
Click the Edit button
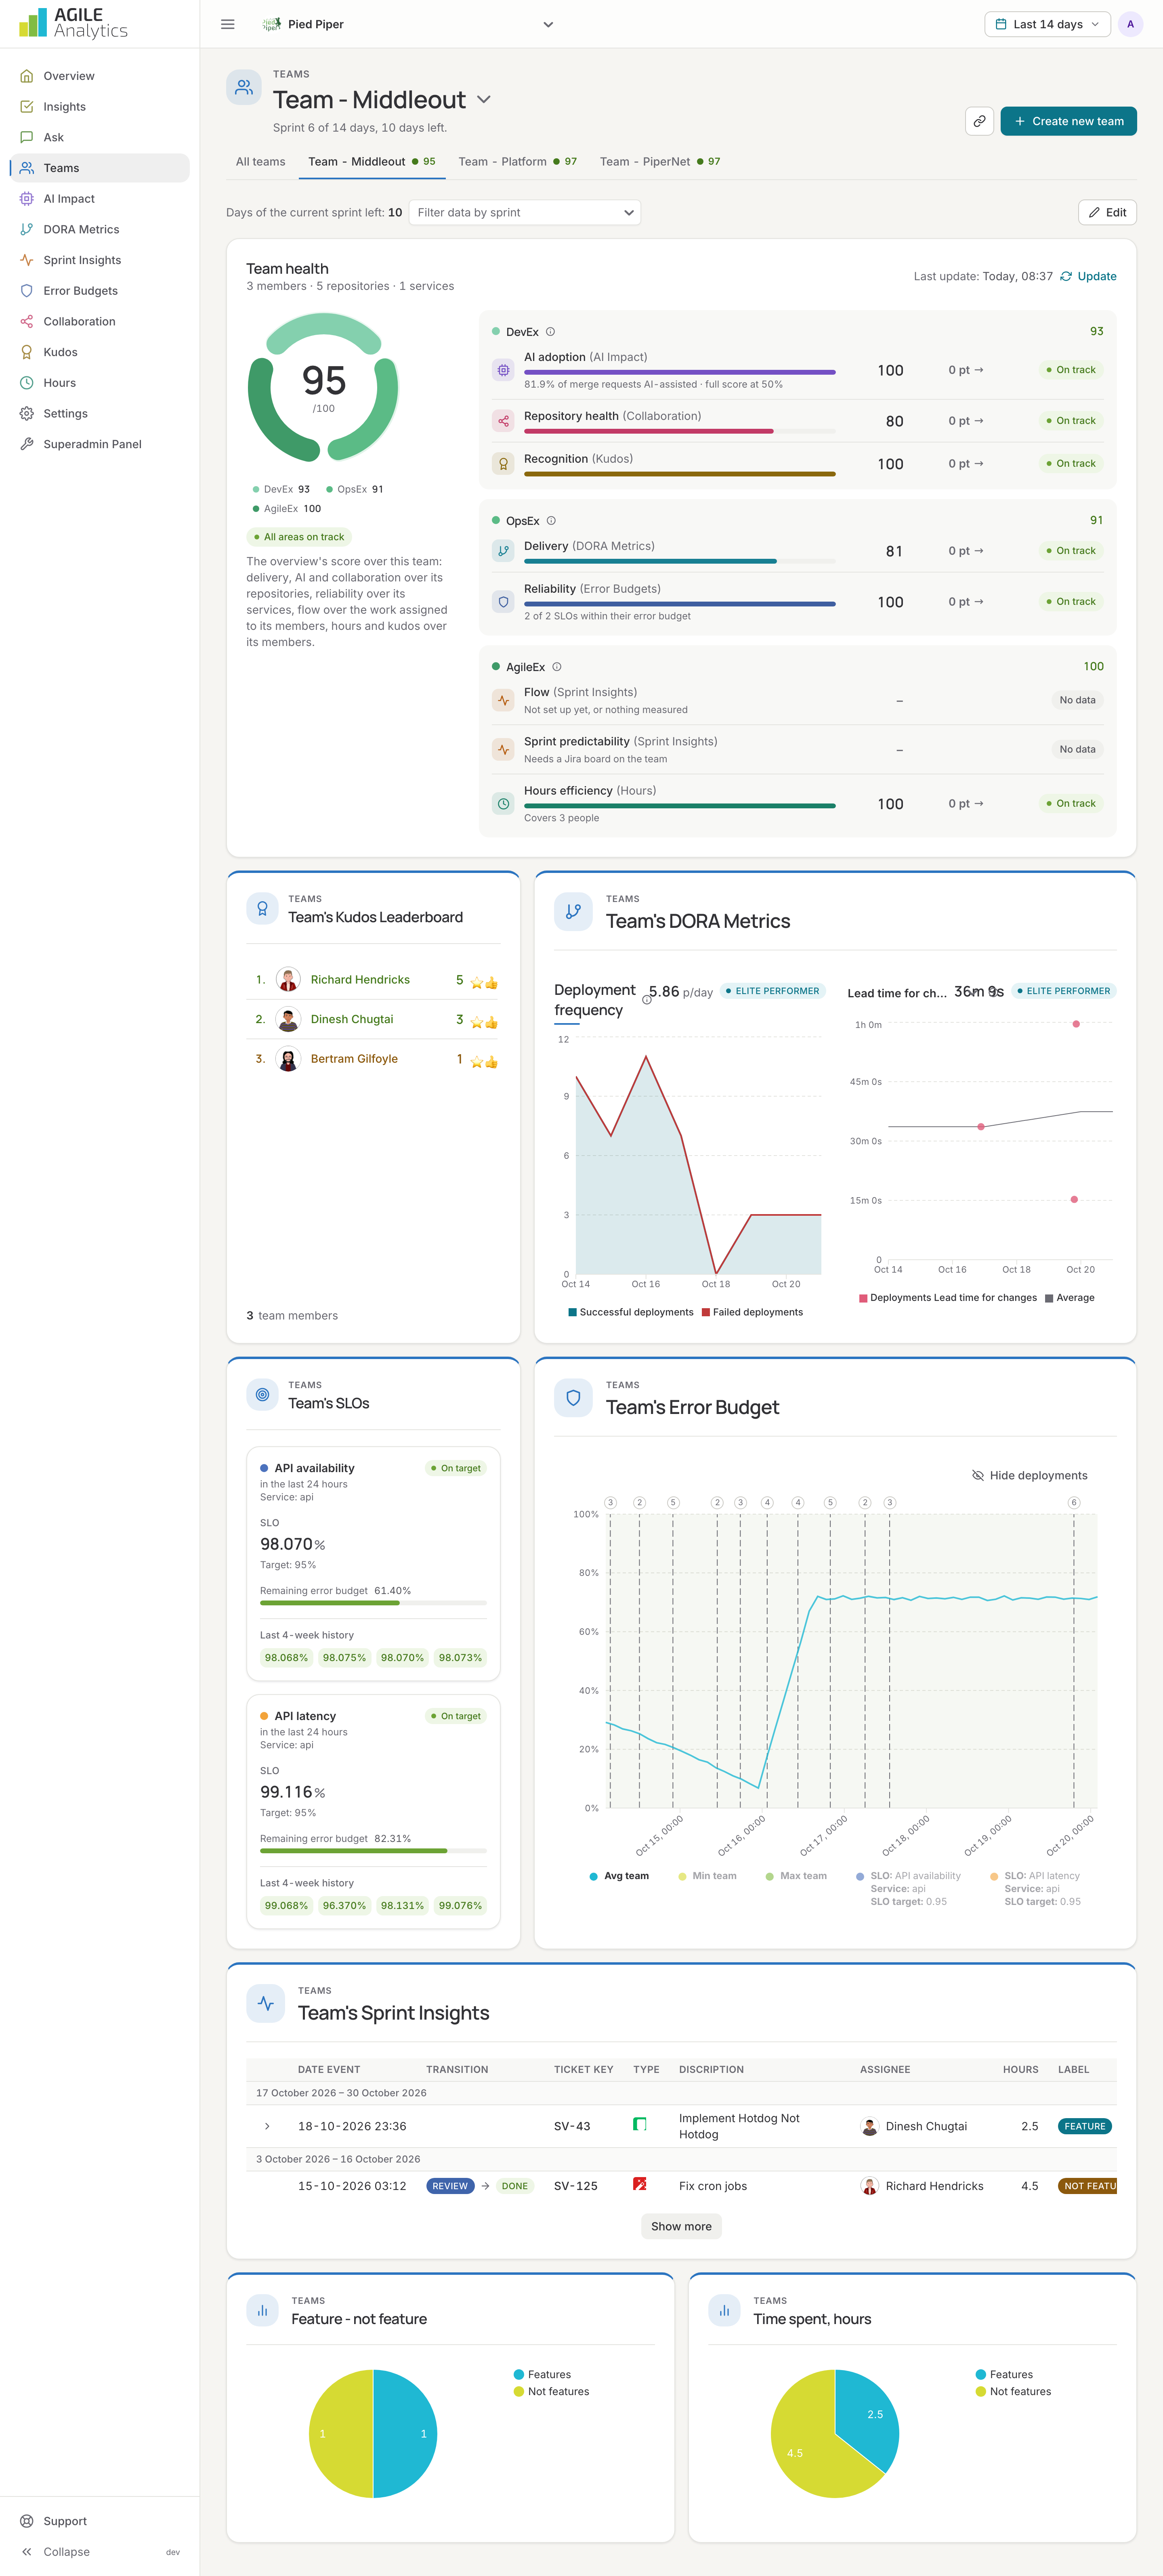click(x=1107, y=212)
